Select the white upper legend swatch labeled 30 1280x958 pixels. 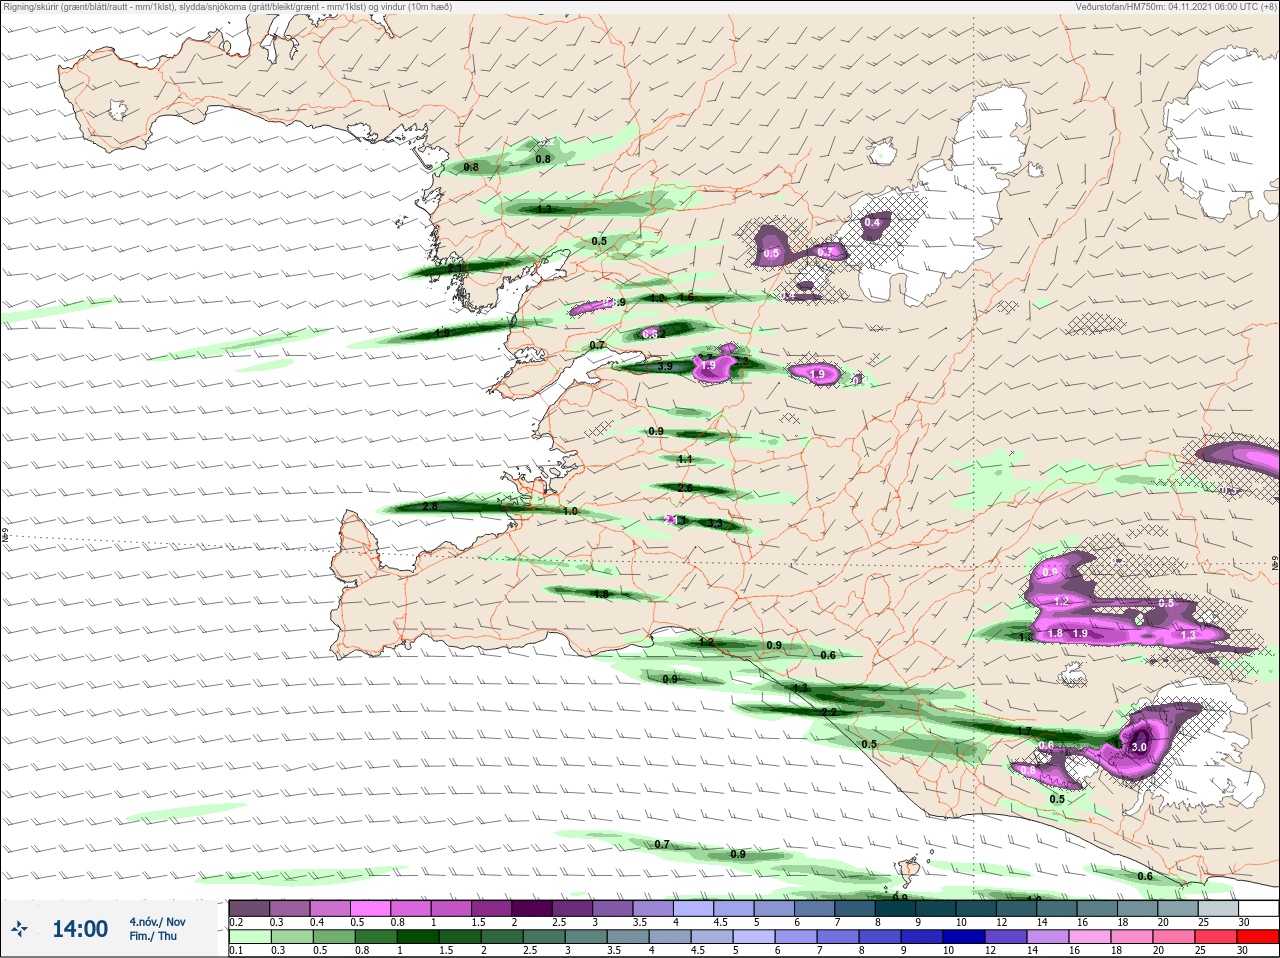[1257, 908]
